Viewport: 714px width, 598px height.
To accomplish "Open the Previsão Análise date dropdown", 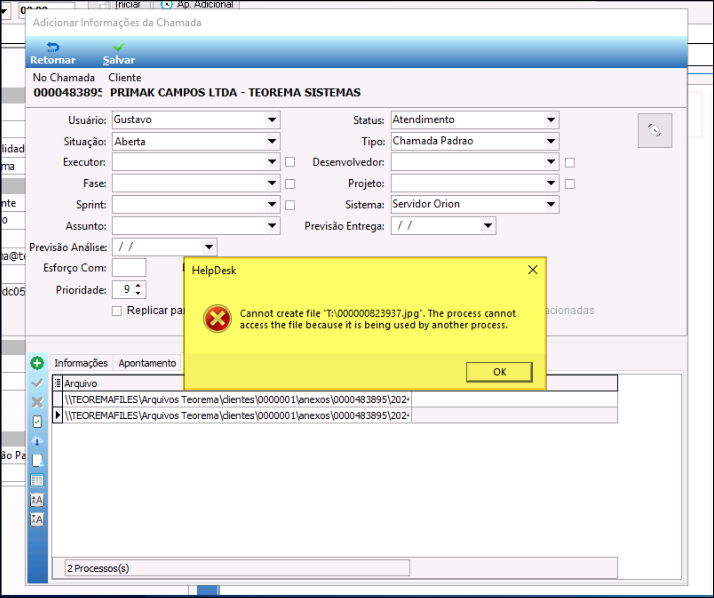I will [x=209, y=247].
